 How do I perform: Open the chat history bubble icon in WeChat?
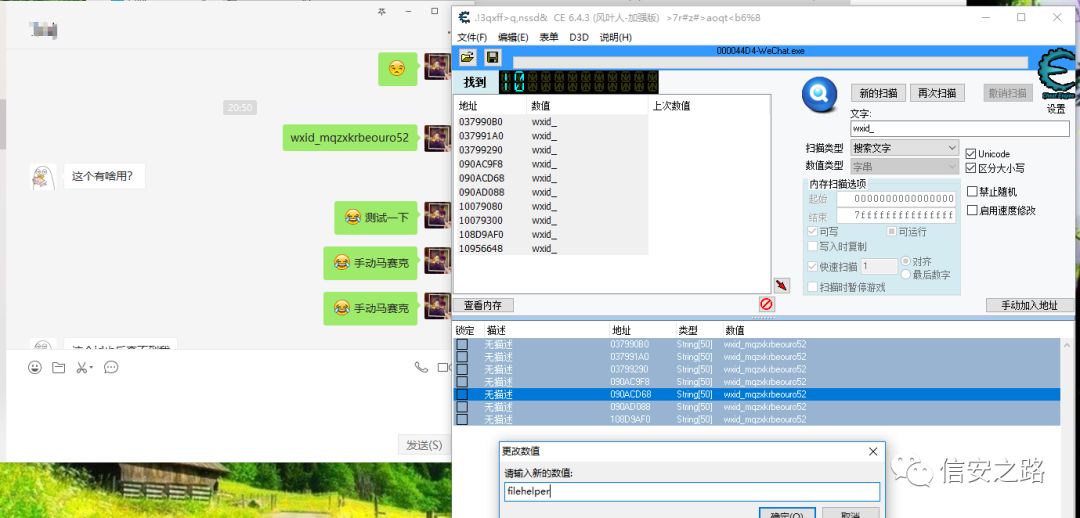tap(111, 367)
